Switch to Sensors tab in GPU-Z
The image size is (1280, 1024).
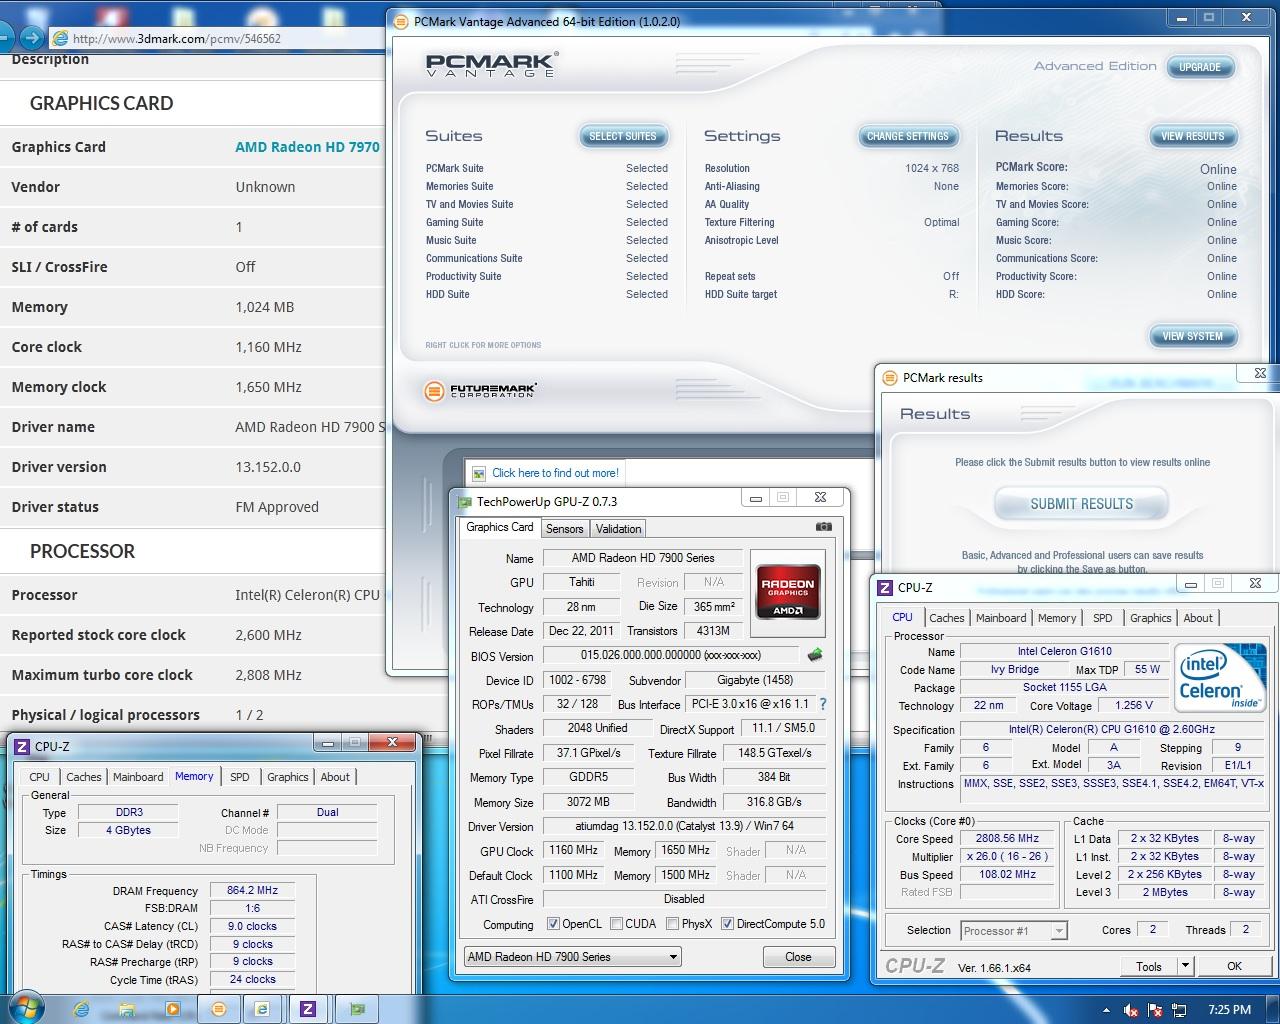coord(564,529)
